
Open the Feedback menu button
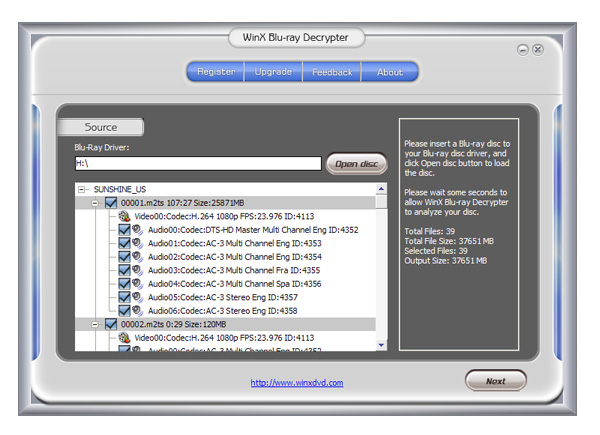pos(332,72)
